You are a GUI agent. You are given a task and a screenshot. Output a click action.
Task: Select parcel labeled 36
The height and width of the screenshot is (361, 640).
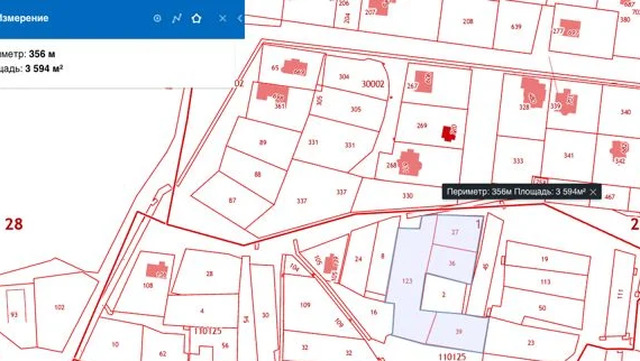point(452,263)
